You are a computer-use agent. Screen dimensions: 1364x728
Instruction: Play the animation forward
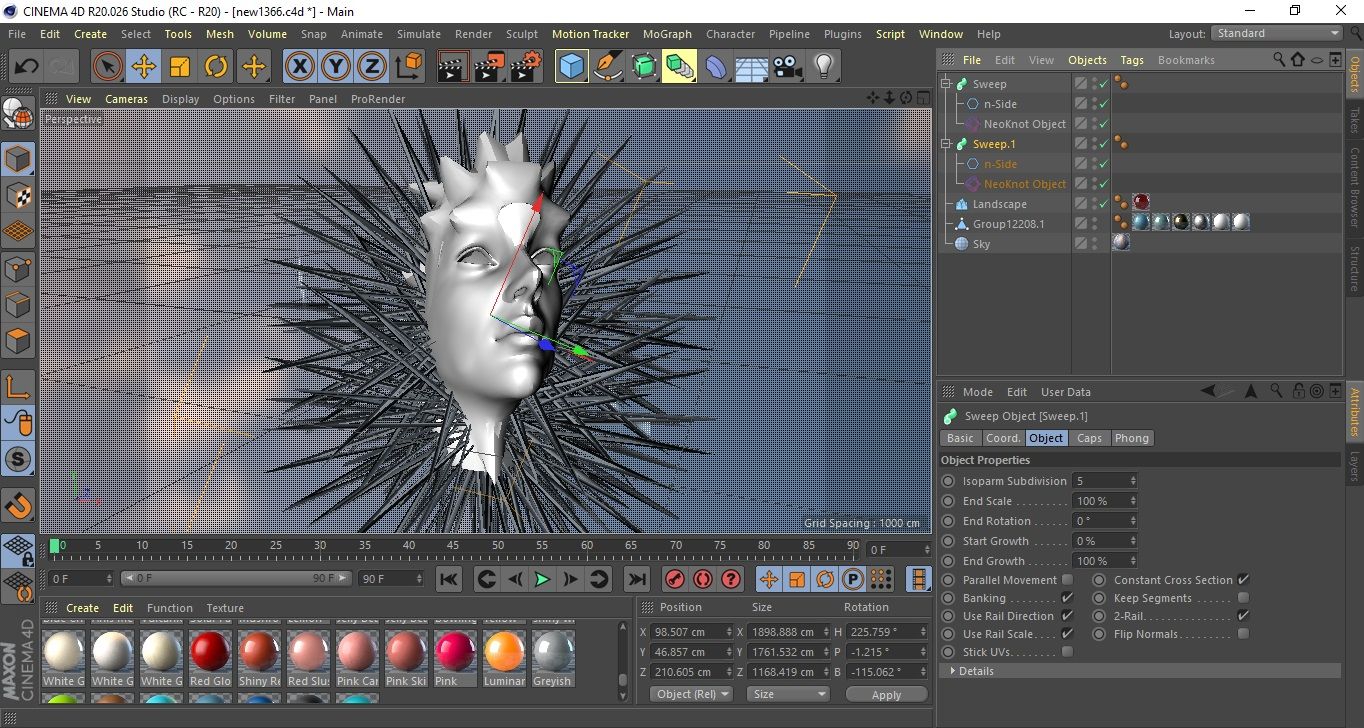click(x=541, y=579)
